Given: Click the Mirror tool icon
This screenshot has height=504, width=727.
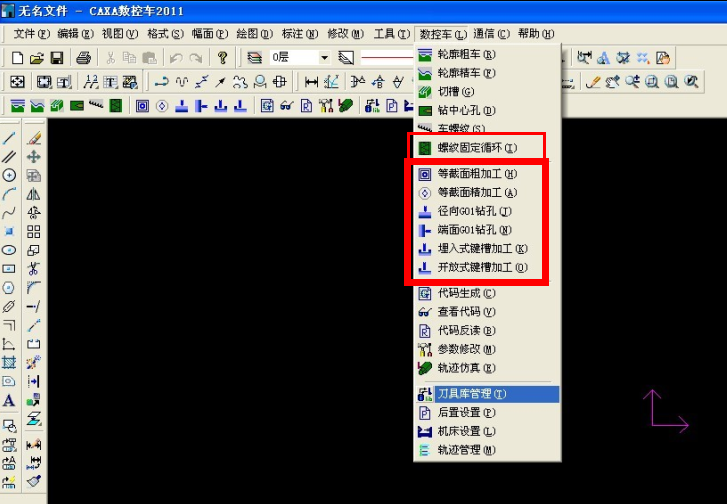Looking at the screenshot, I should point(33,194).
